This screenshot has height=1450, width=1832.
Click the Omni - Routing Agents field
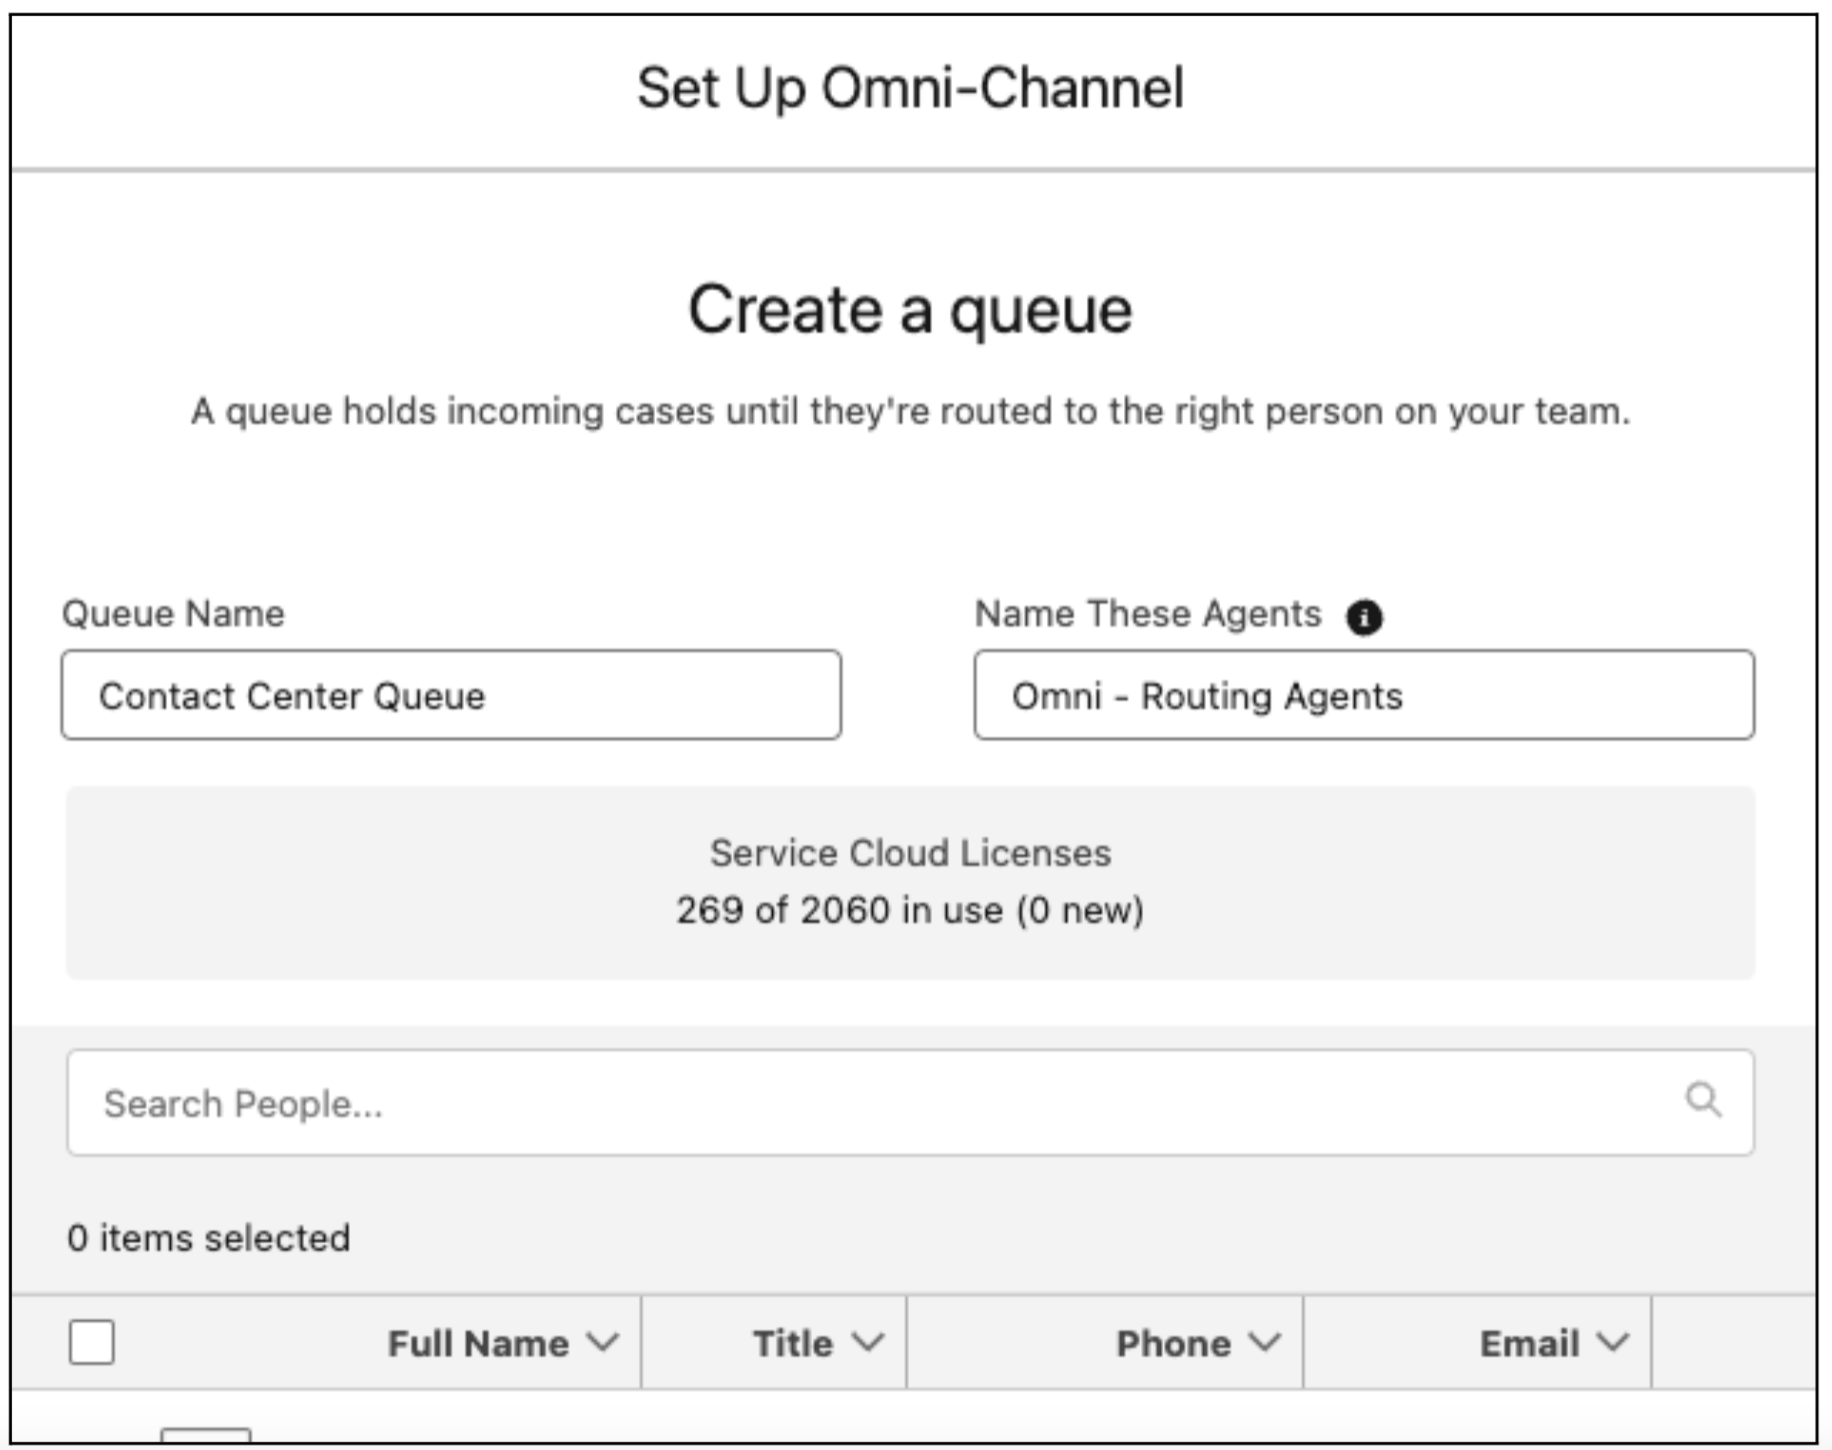pos(1364,695)
